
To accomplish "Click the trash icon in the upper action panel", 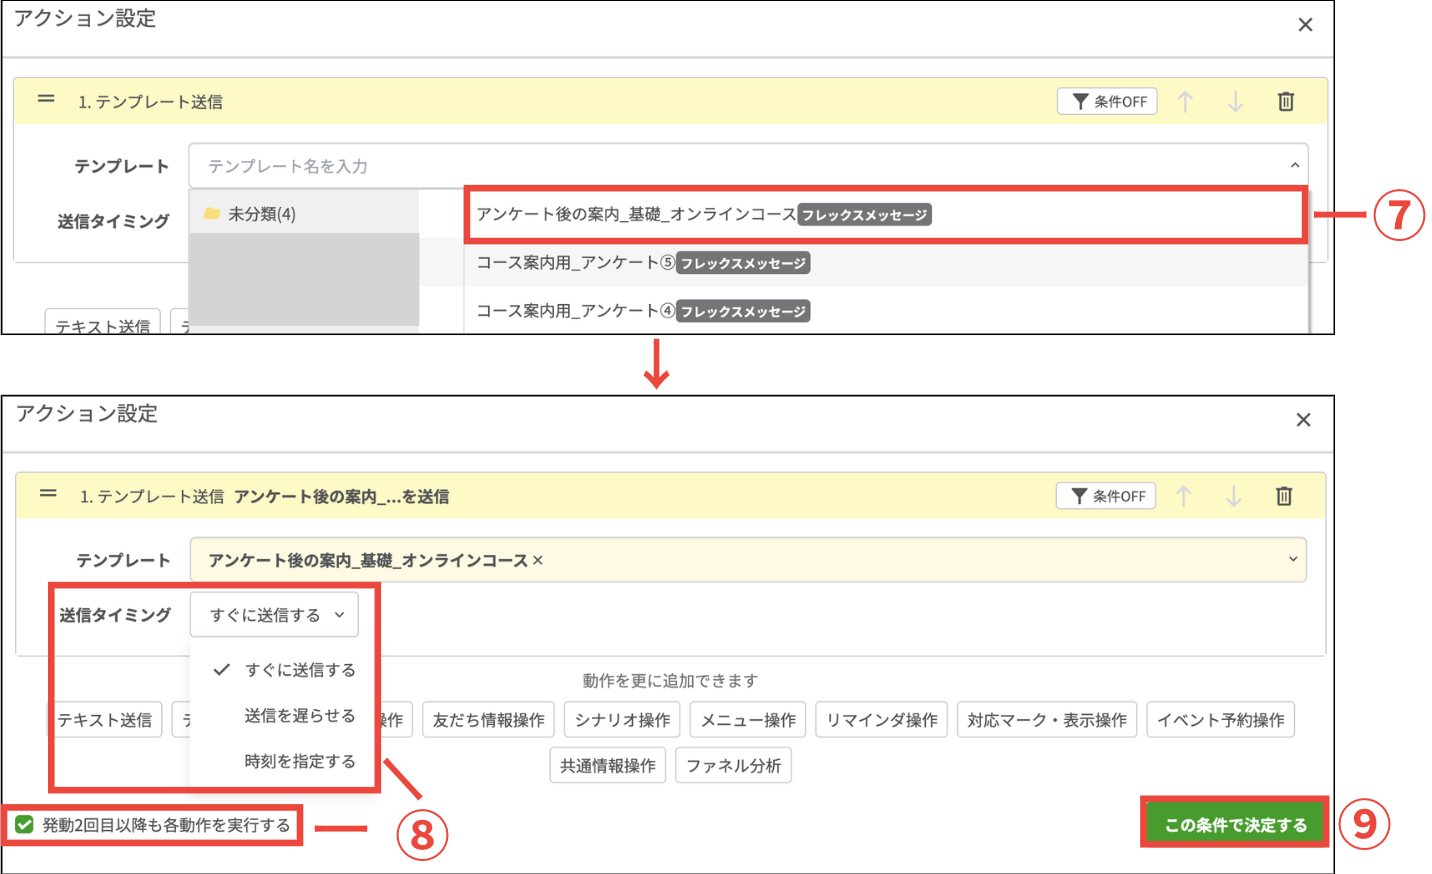I will (x=1286, y=101).
